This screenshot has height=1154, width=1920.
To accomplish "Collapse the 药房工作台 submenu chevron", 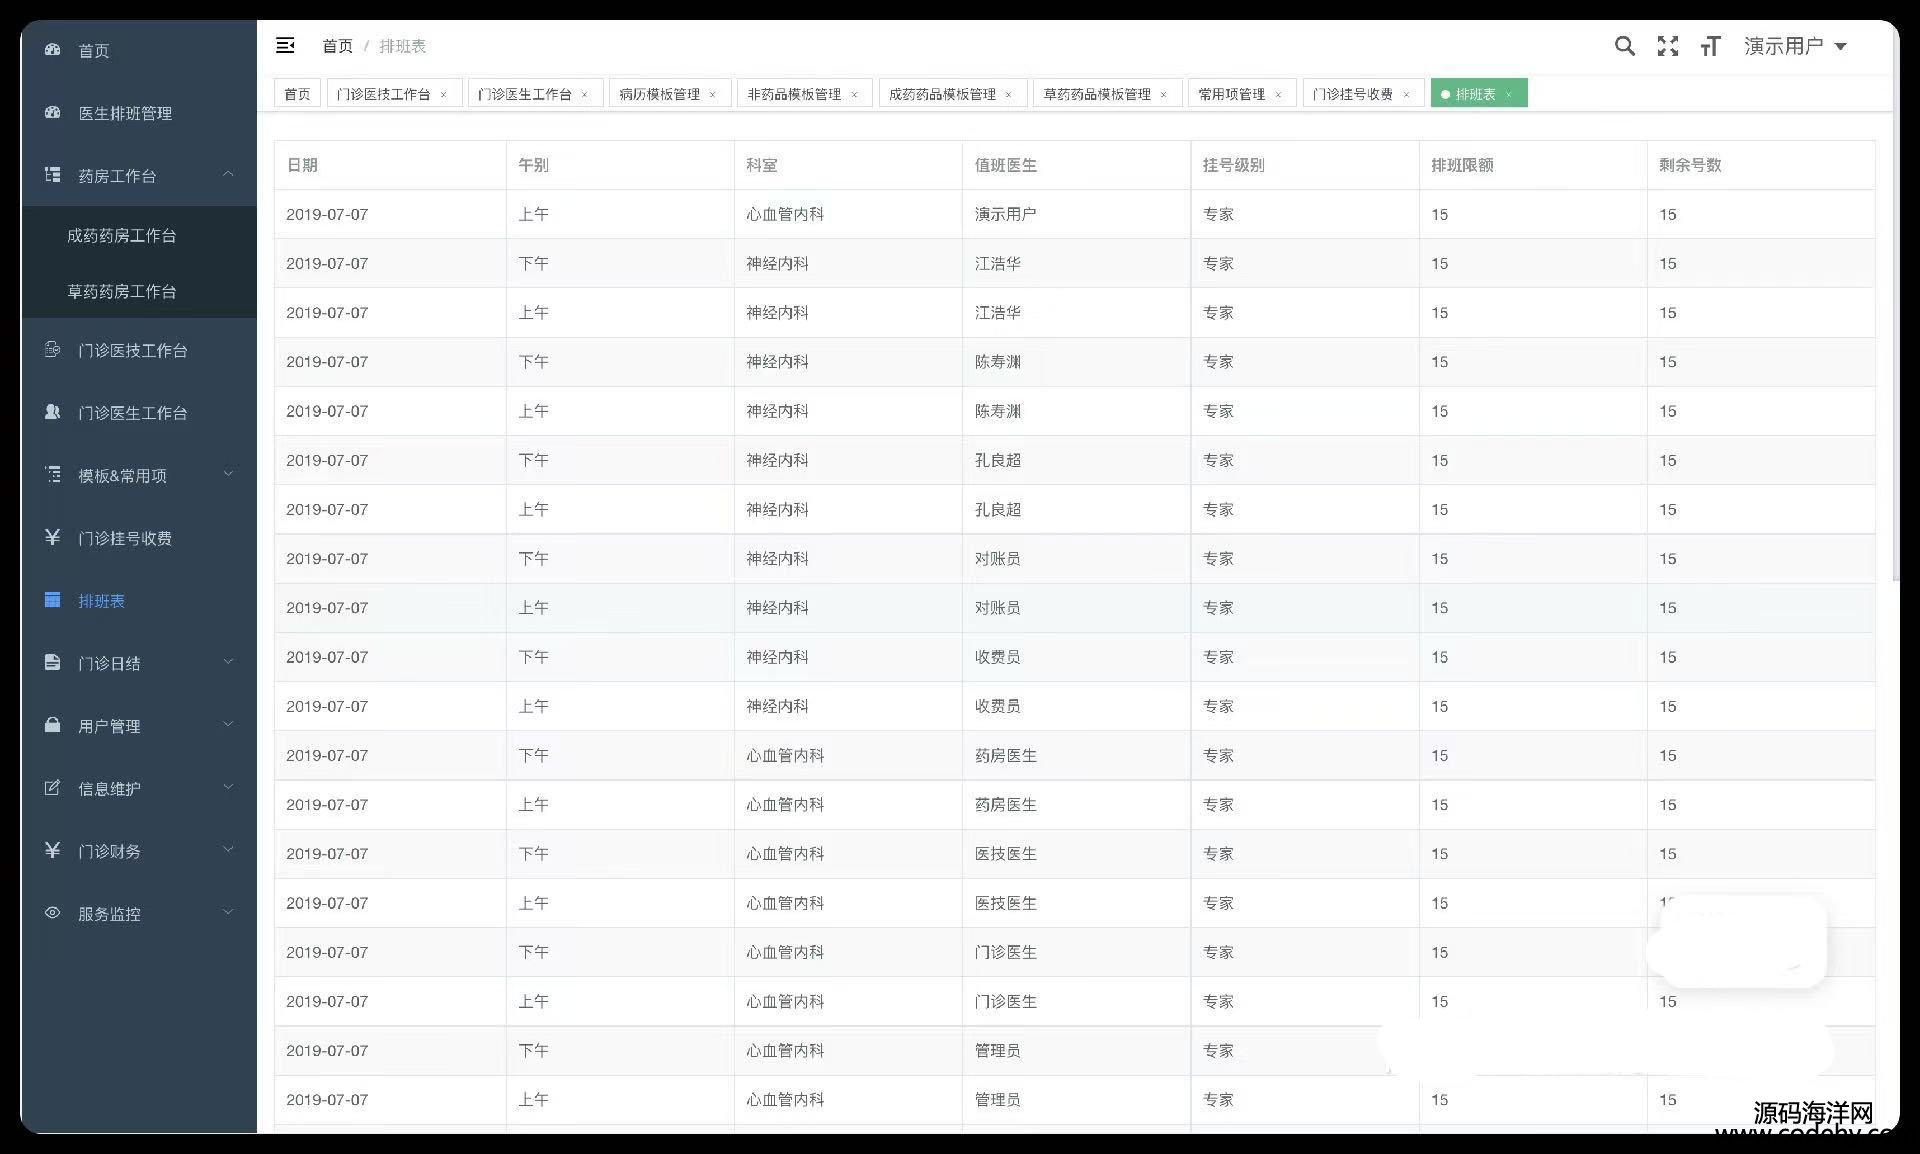I will (228, 174).
